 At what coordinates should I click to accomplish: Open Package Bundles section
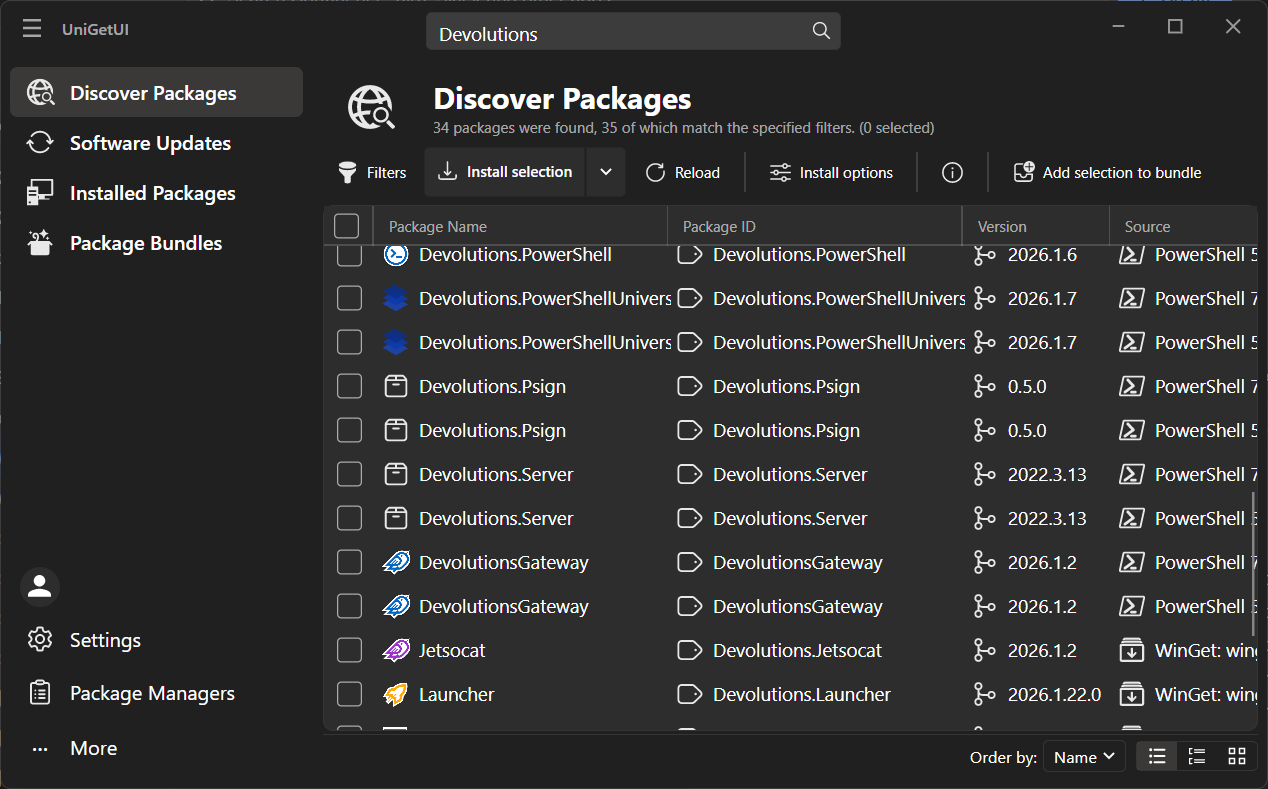pos(156,243)
